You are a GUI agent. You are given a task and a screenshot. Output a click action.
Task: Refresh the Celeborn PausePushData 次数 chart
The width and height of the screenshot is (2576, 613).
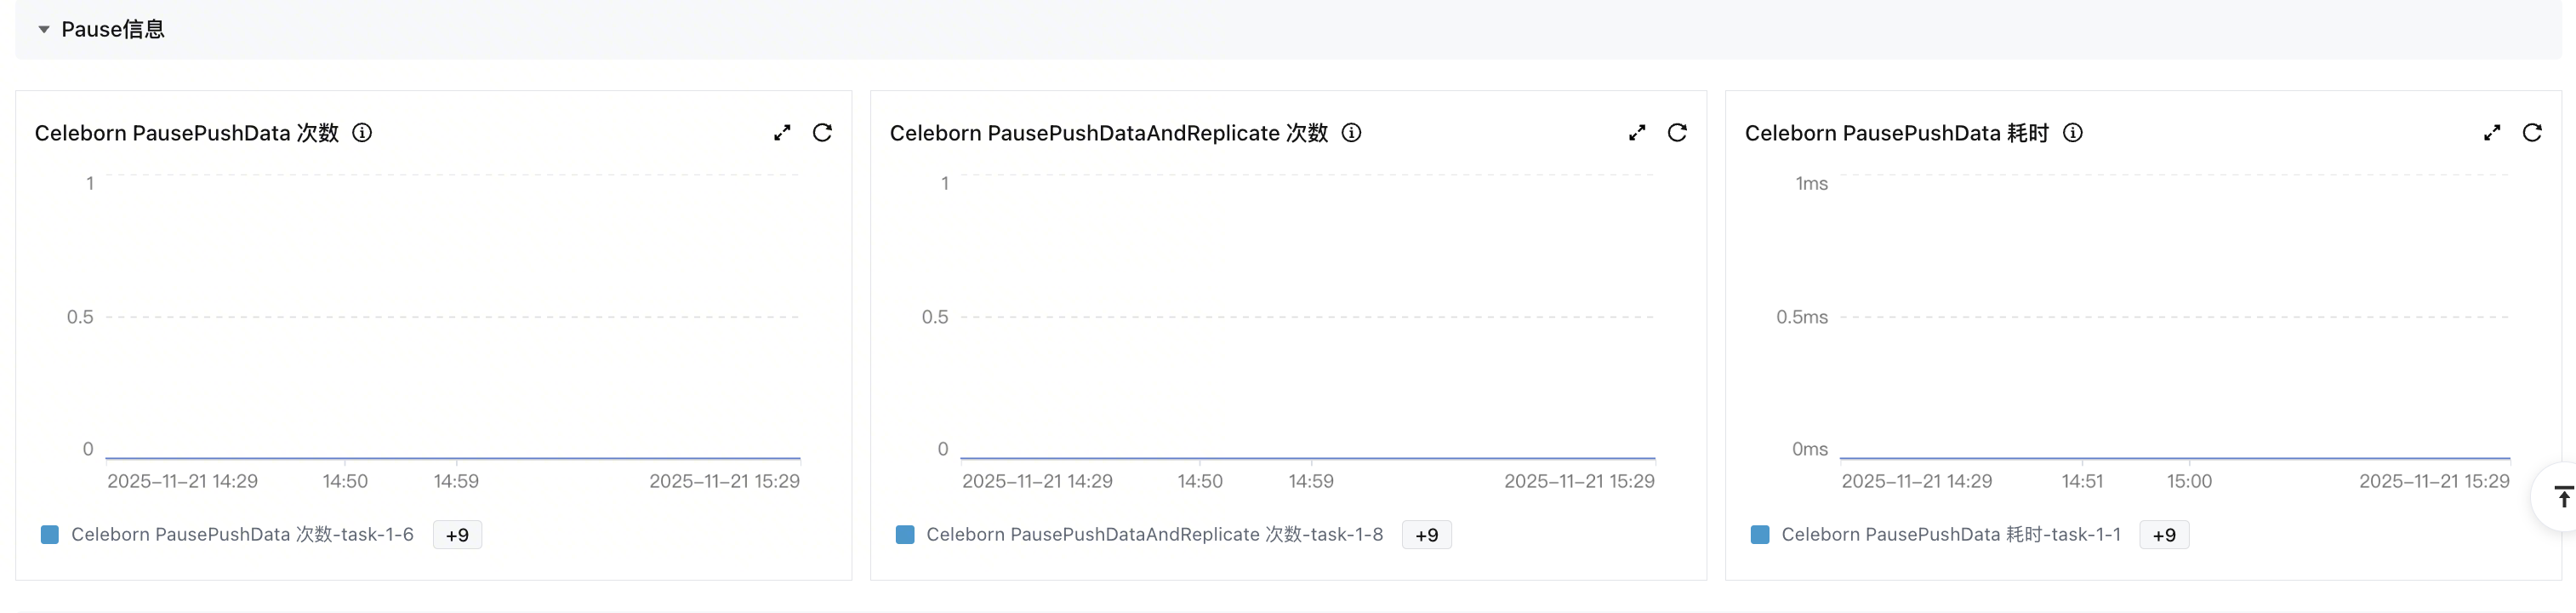(x=822, y=133)
